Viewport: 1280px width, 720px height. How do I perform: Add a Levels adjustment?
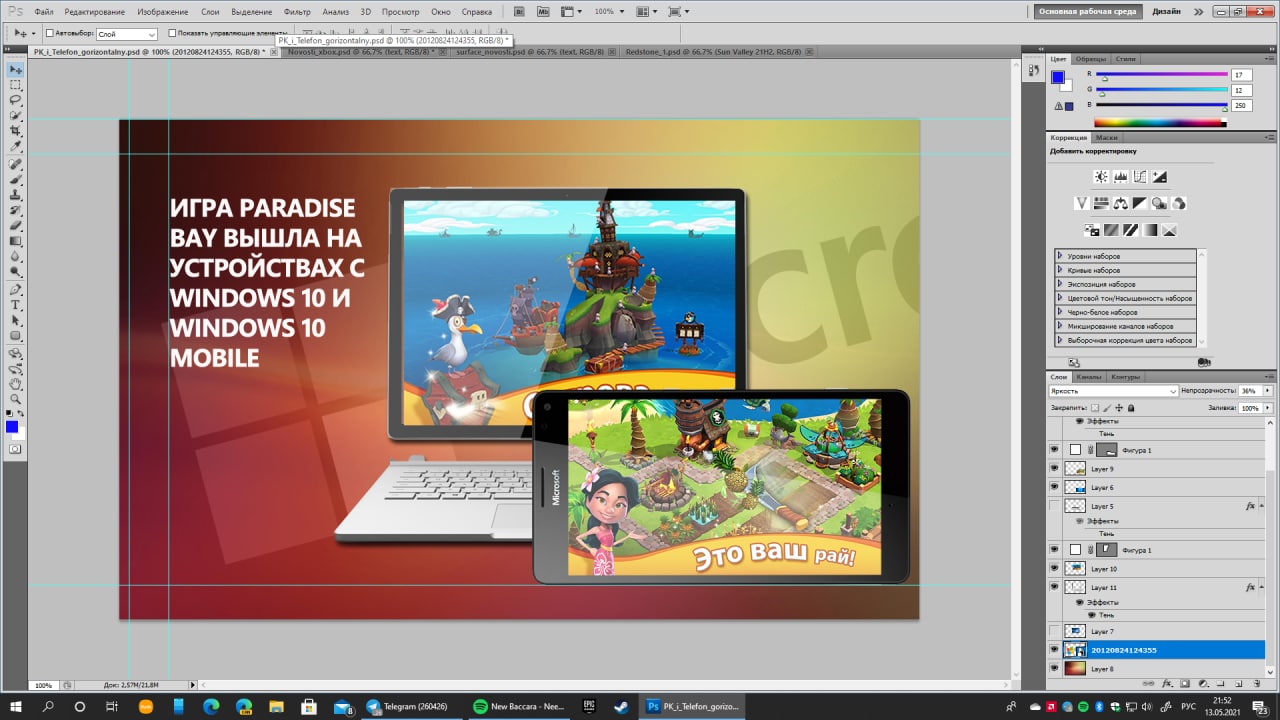coord(1121,177)
